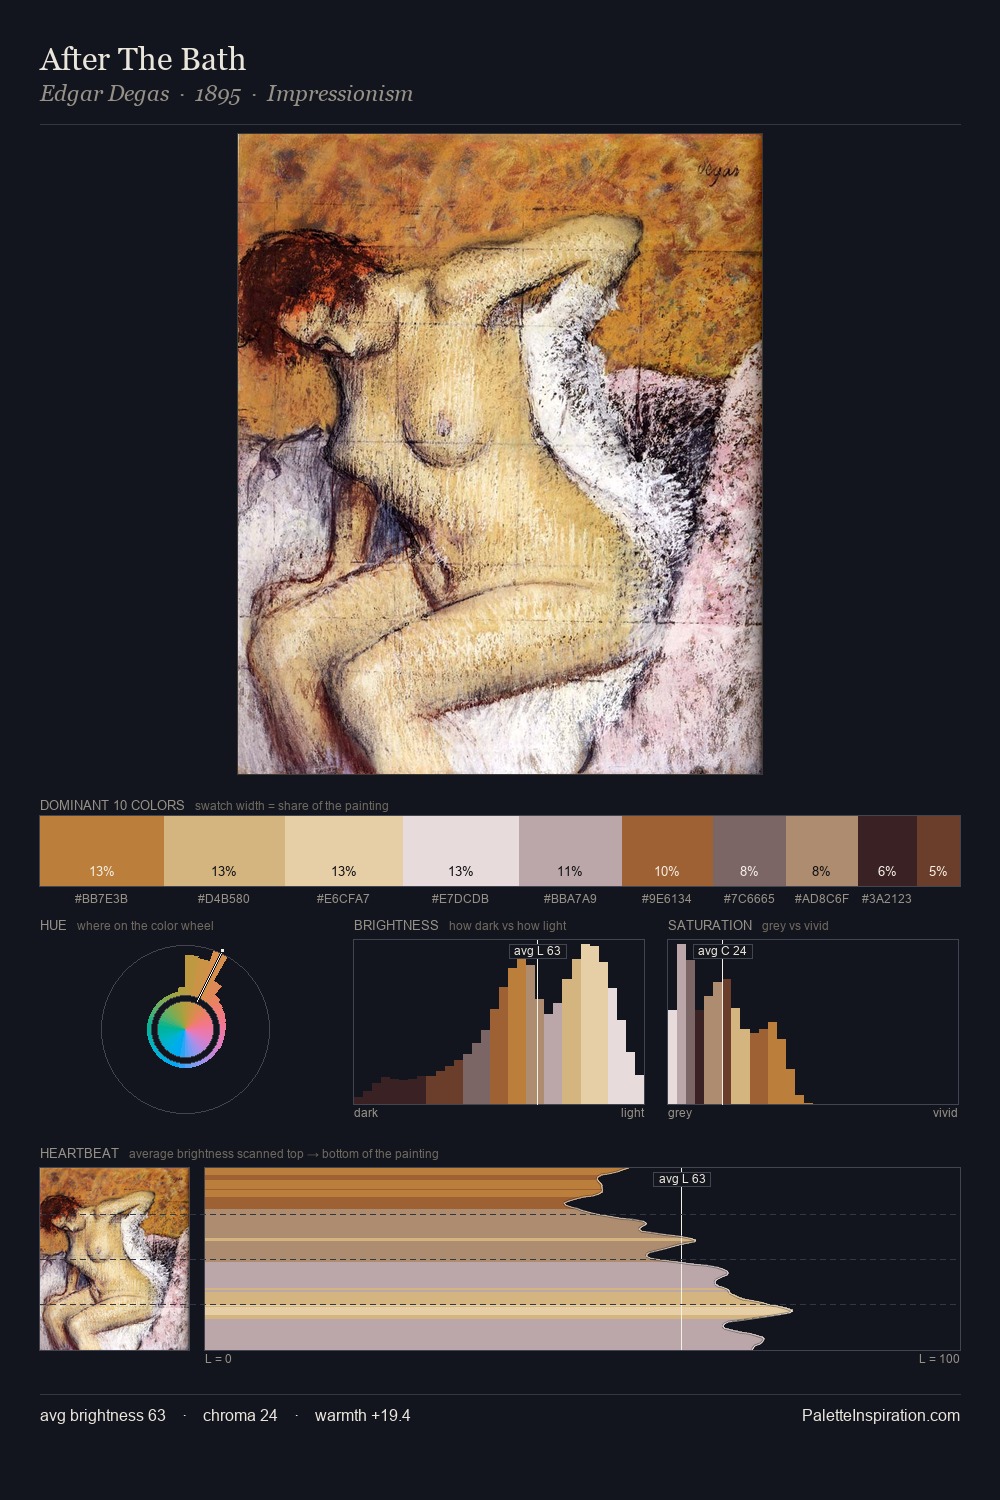Click the hue color wheel center
This screenshot has height=1500, width=1000.
185,1030
